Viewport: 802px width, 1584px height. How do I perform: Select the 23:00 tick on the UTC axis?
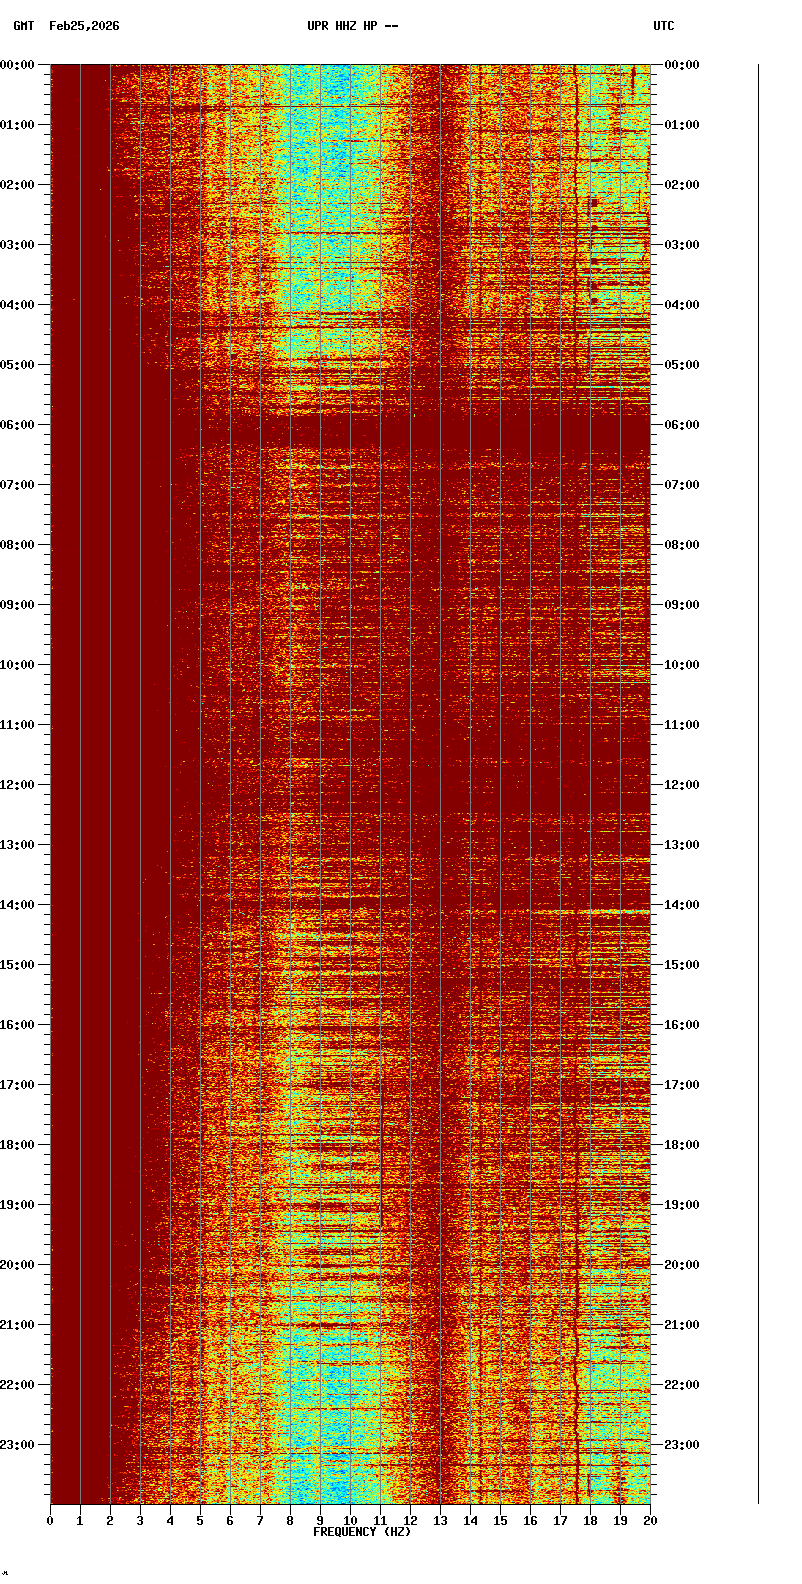682,1445
